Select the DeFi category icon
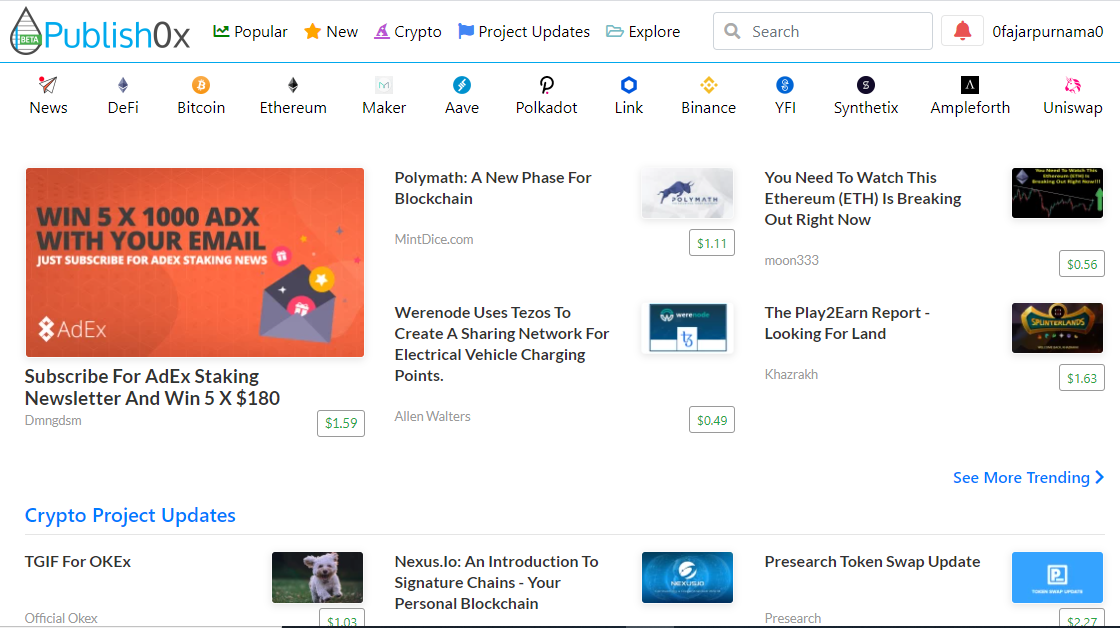This screenshot has height=628, width=1120. pyautogui.click(x=123, y=85)
